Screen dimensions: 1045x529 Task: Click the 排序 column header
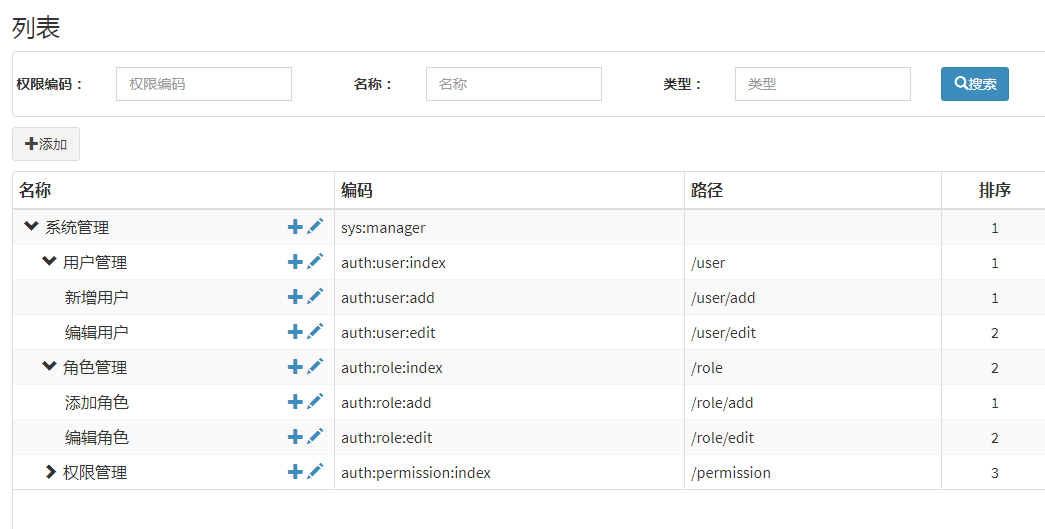click(994, 191)
